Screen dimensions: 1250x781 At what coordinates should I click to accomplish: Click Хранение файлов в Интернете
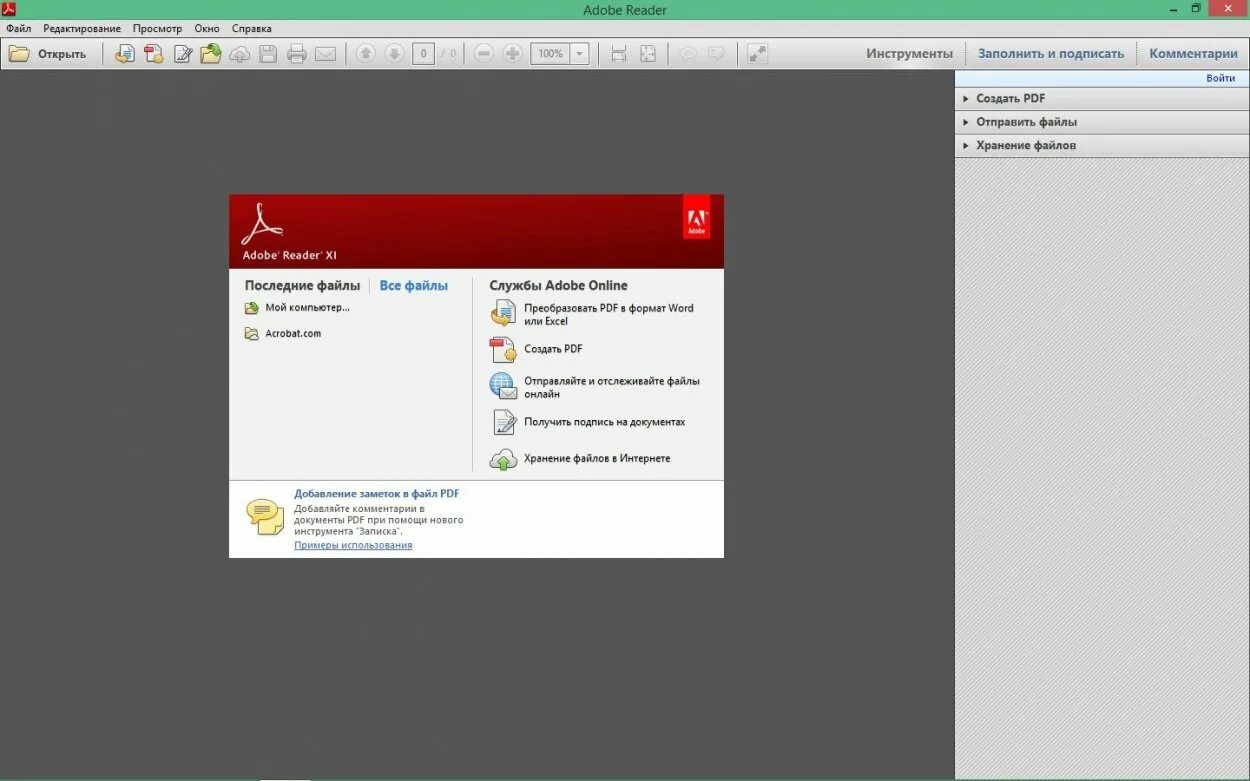pos(597,458)
